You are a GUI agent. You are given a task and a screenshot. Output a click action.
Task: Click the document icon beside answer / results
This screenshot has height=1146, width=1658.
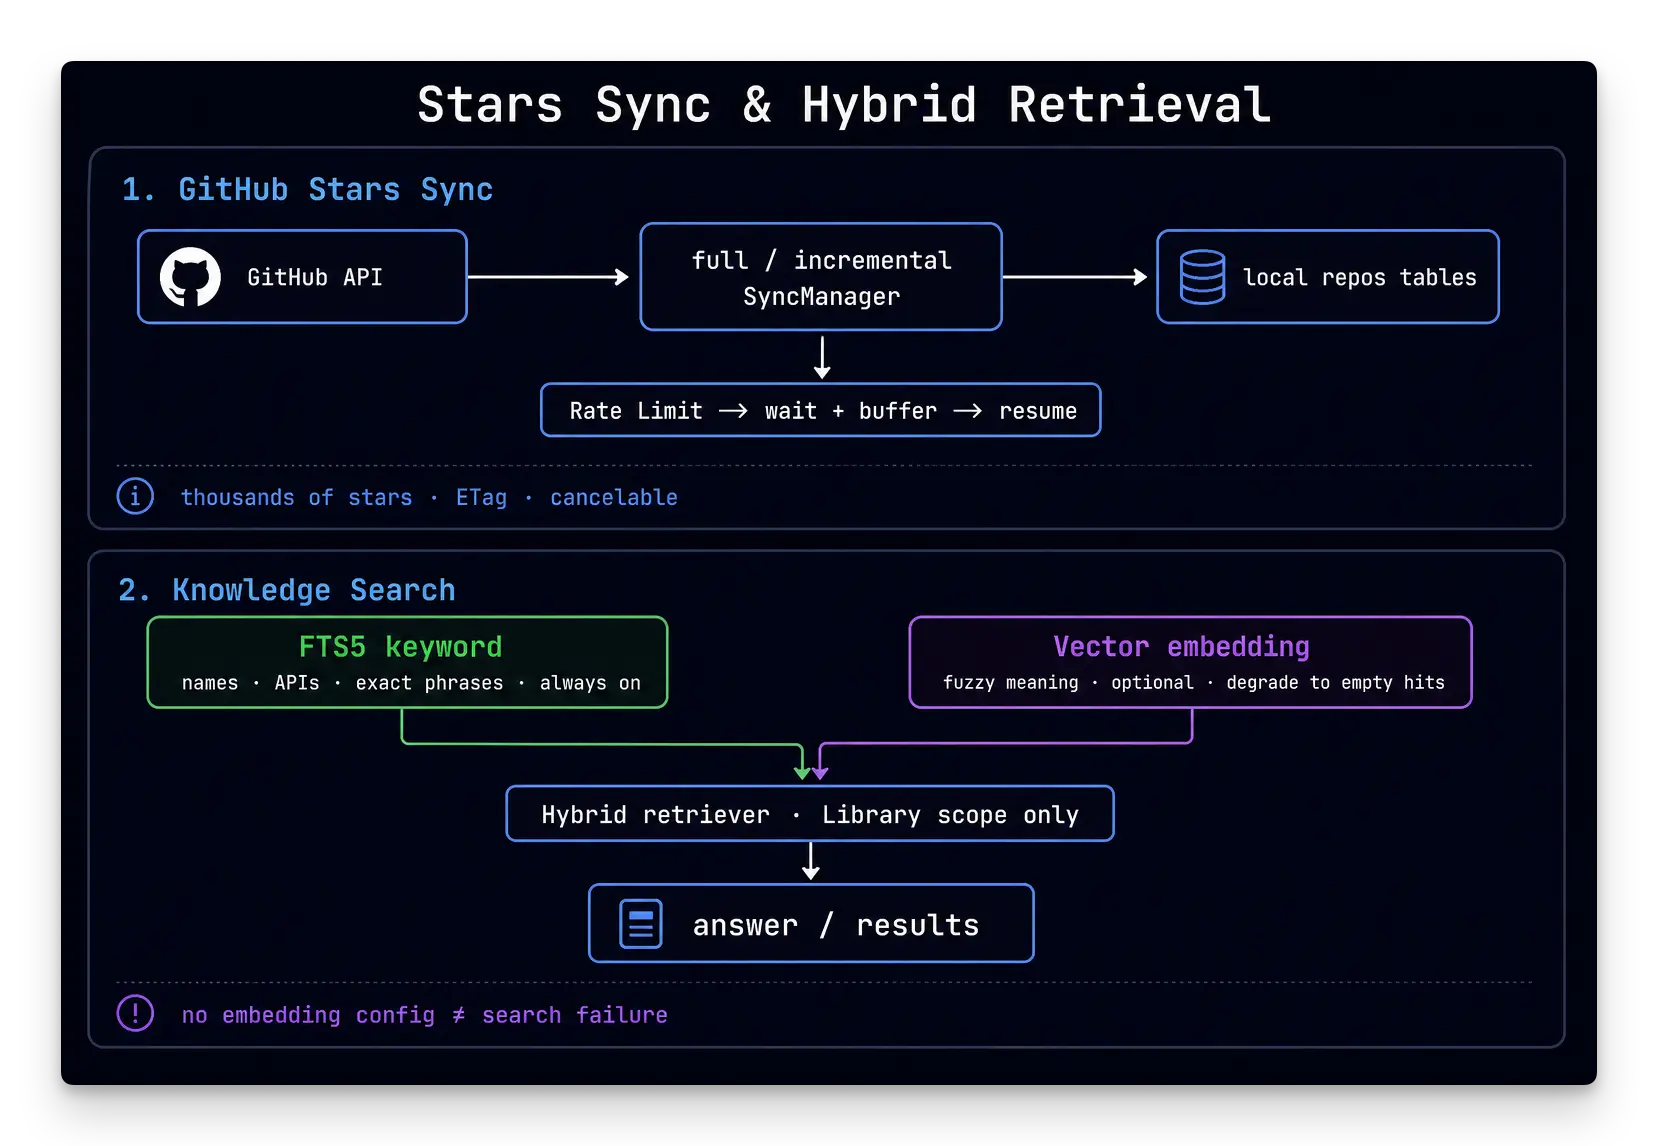641,923
